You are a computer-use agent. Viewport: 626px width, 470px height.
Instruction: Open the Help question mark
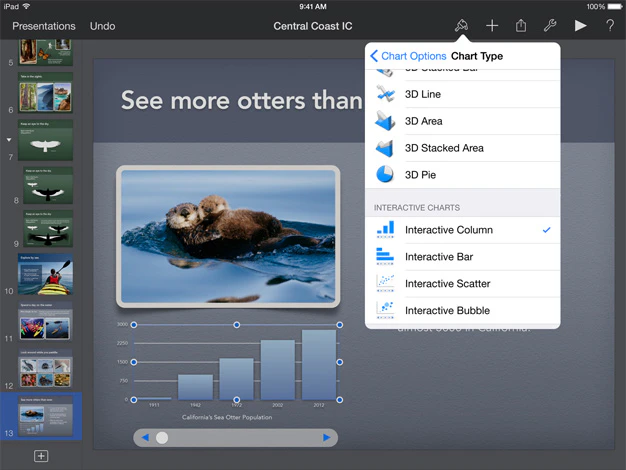pos(610,26)
